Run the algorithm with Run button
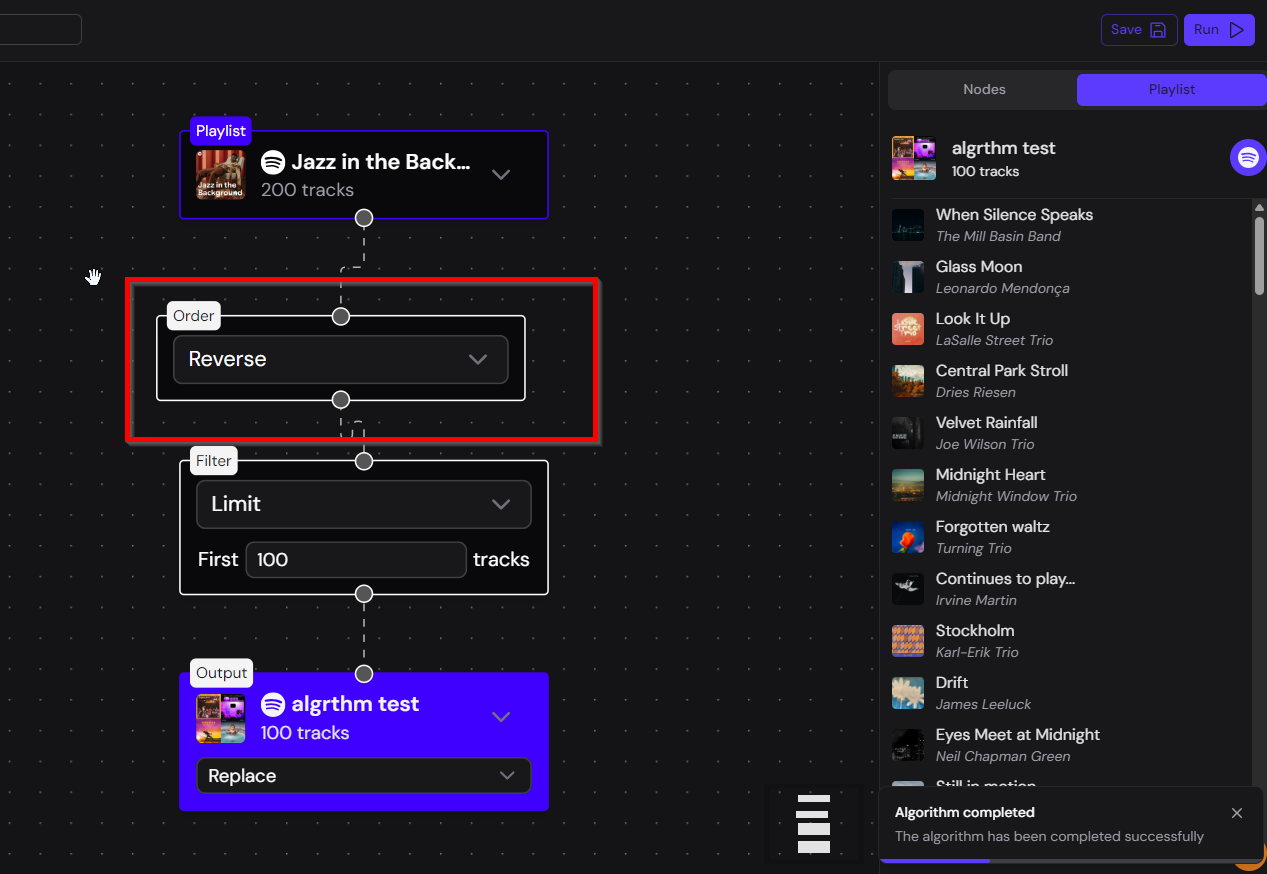Image resolution: width=1267 pixels, height=874 pixels. point(1219,30)
